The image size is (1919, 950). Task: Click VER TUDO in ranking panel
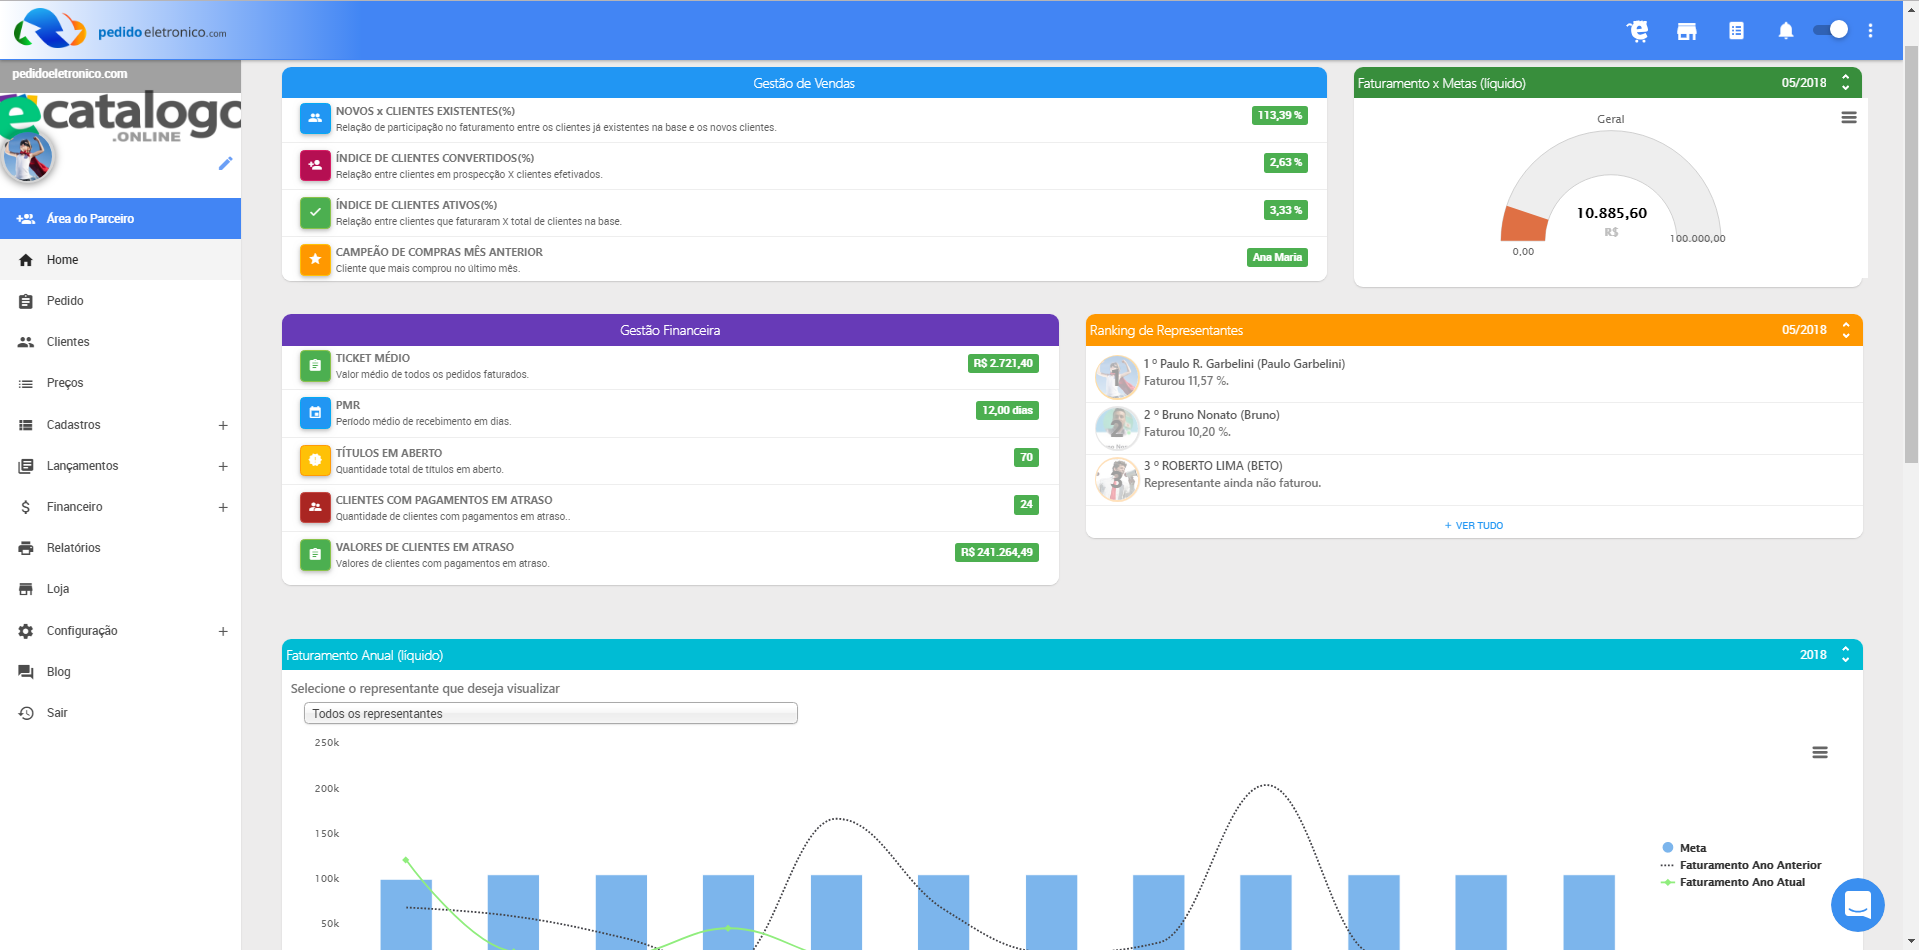[1474, 525]
